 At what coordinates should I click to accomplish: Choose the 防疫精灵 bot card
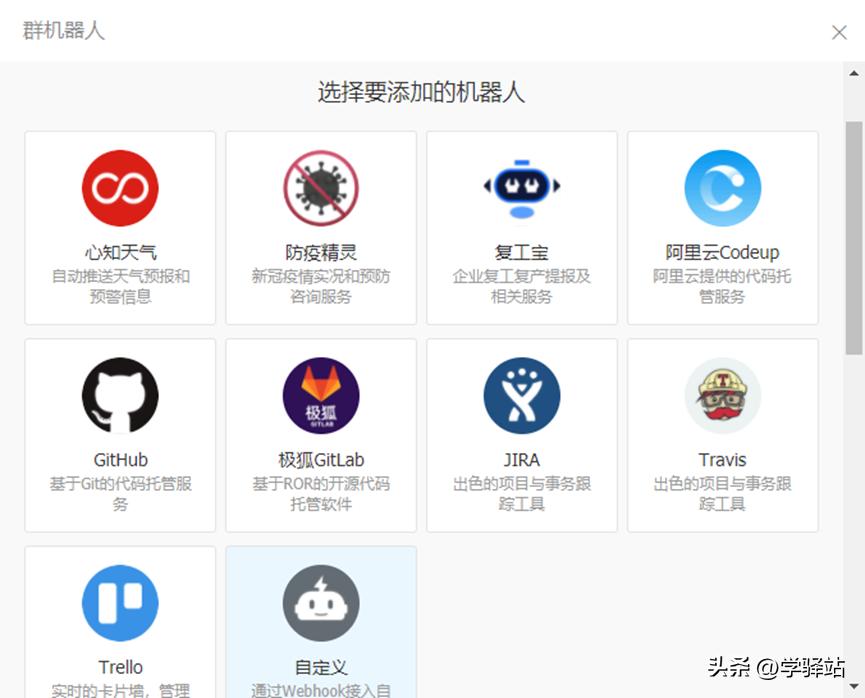pos(320,227)
